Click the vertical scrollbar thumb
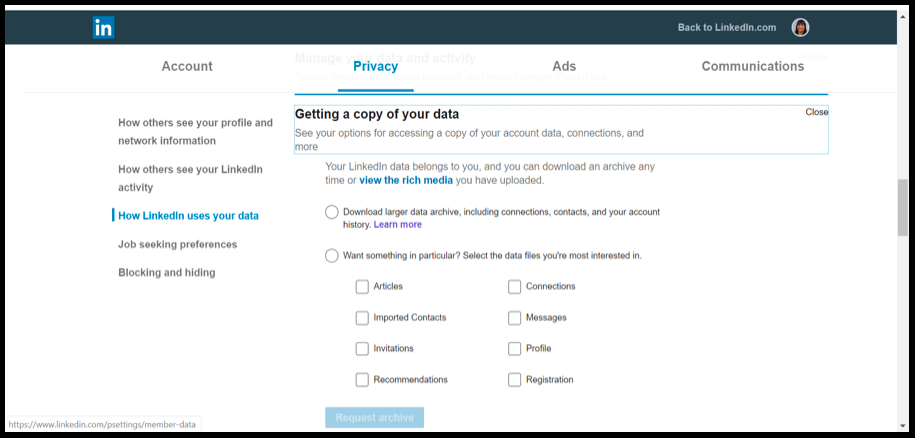This screenshot has height=439, width=916. point(903,208)
